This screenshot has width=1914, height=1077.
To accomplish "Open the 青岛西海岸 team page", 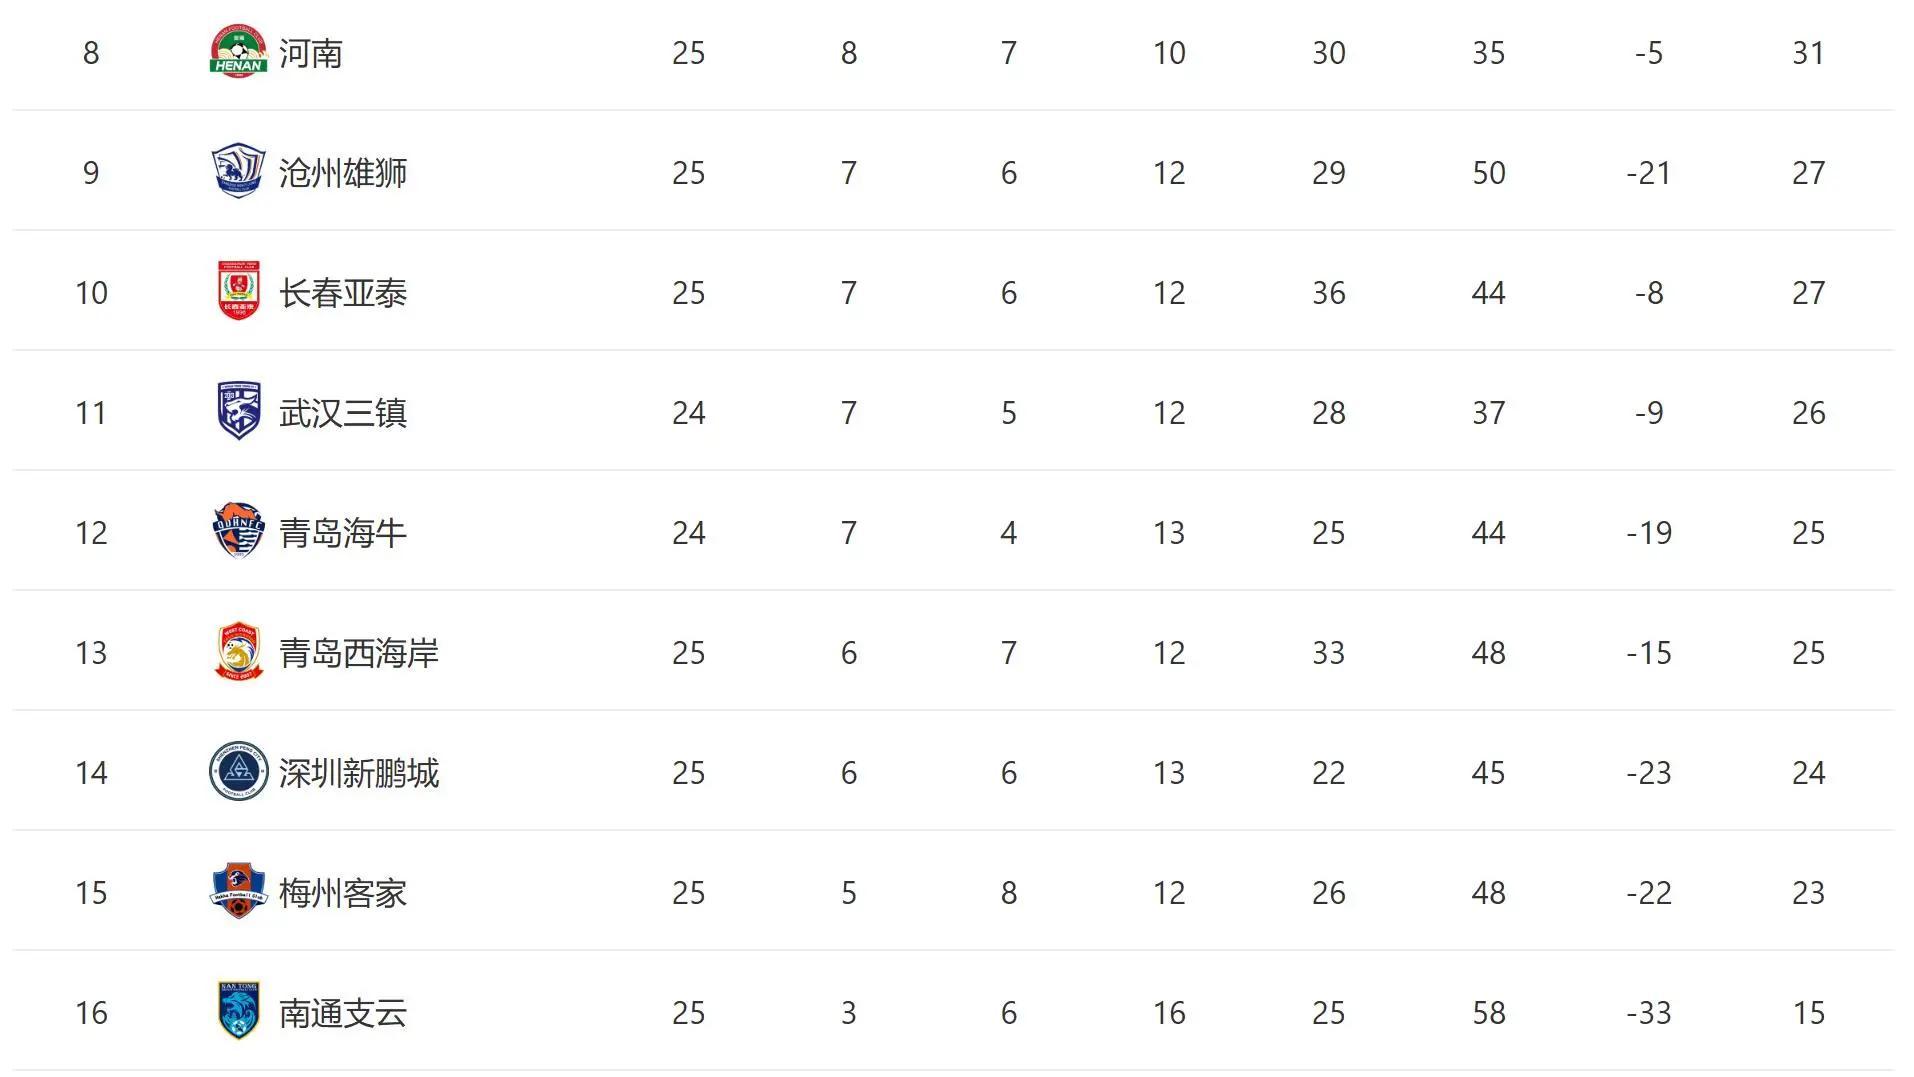I will click(x=358, y=653).
